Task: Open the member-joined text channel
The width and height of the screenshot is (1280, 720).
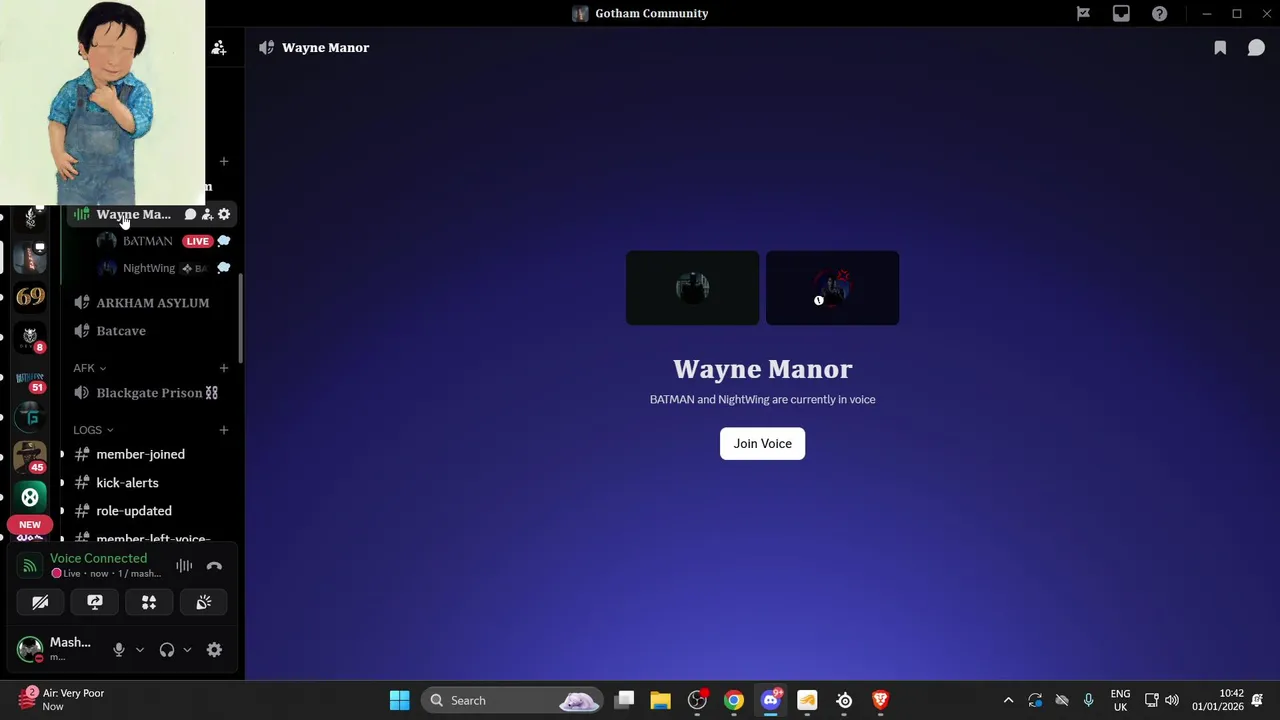Action: [140, 454]
